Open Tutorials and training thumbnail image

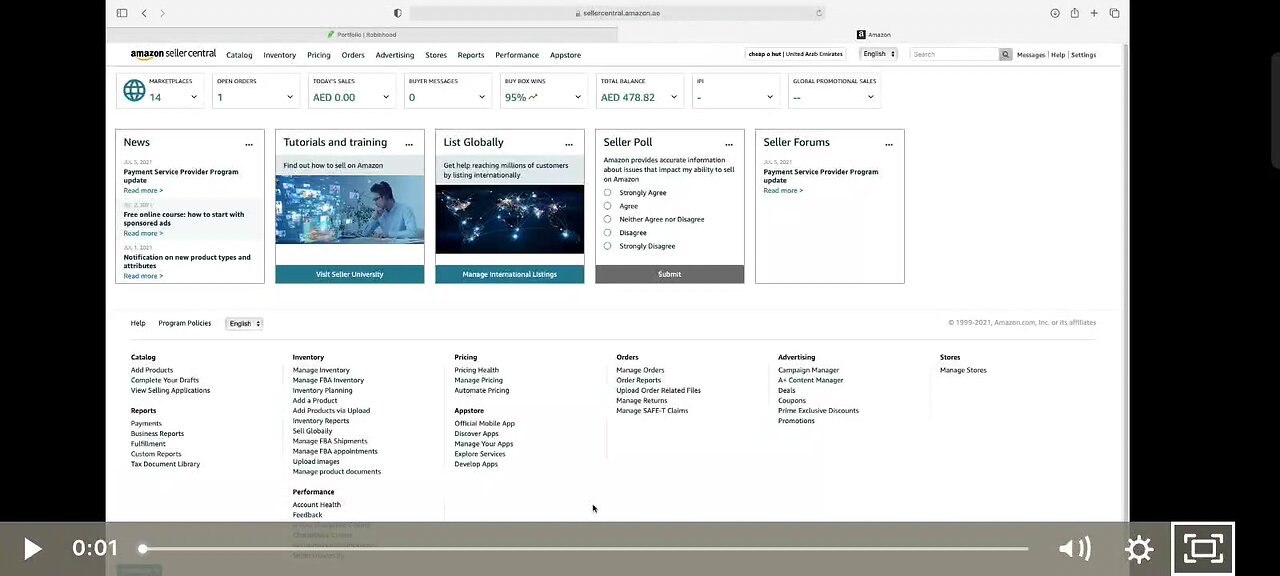pyautogui.click(x=350, y=210)
